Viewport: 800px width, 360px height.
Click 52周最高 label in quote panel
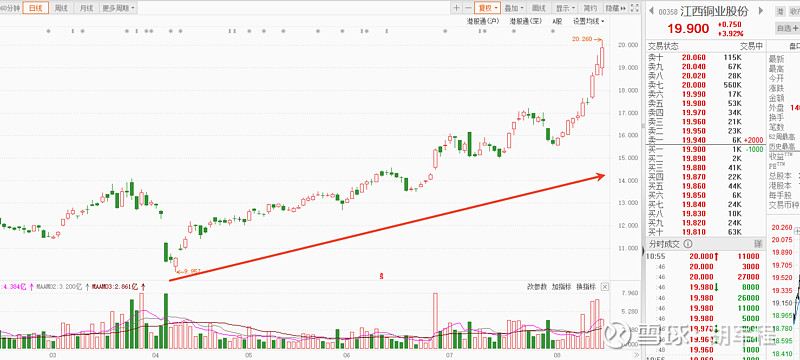[782, 137]
